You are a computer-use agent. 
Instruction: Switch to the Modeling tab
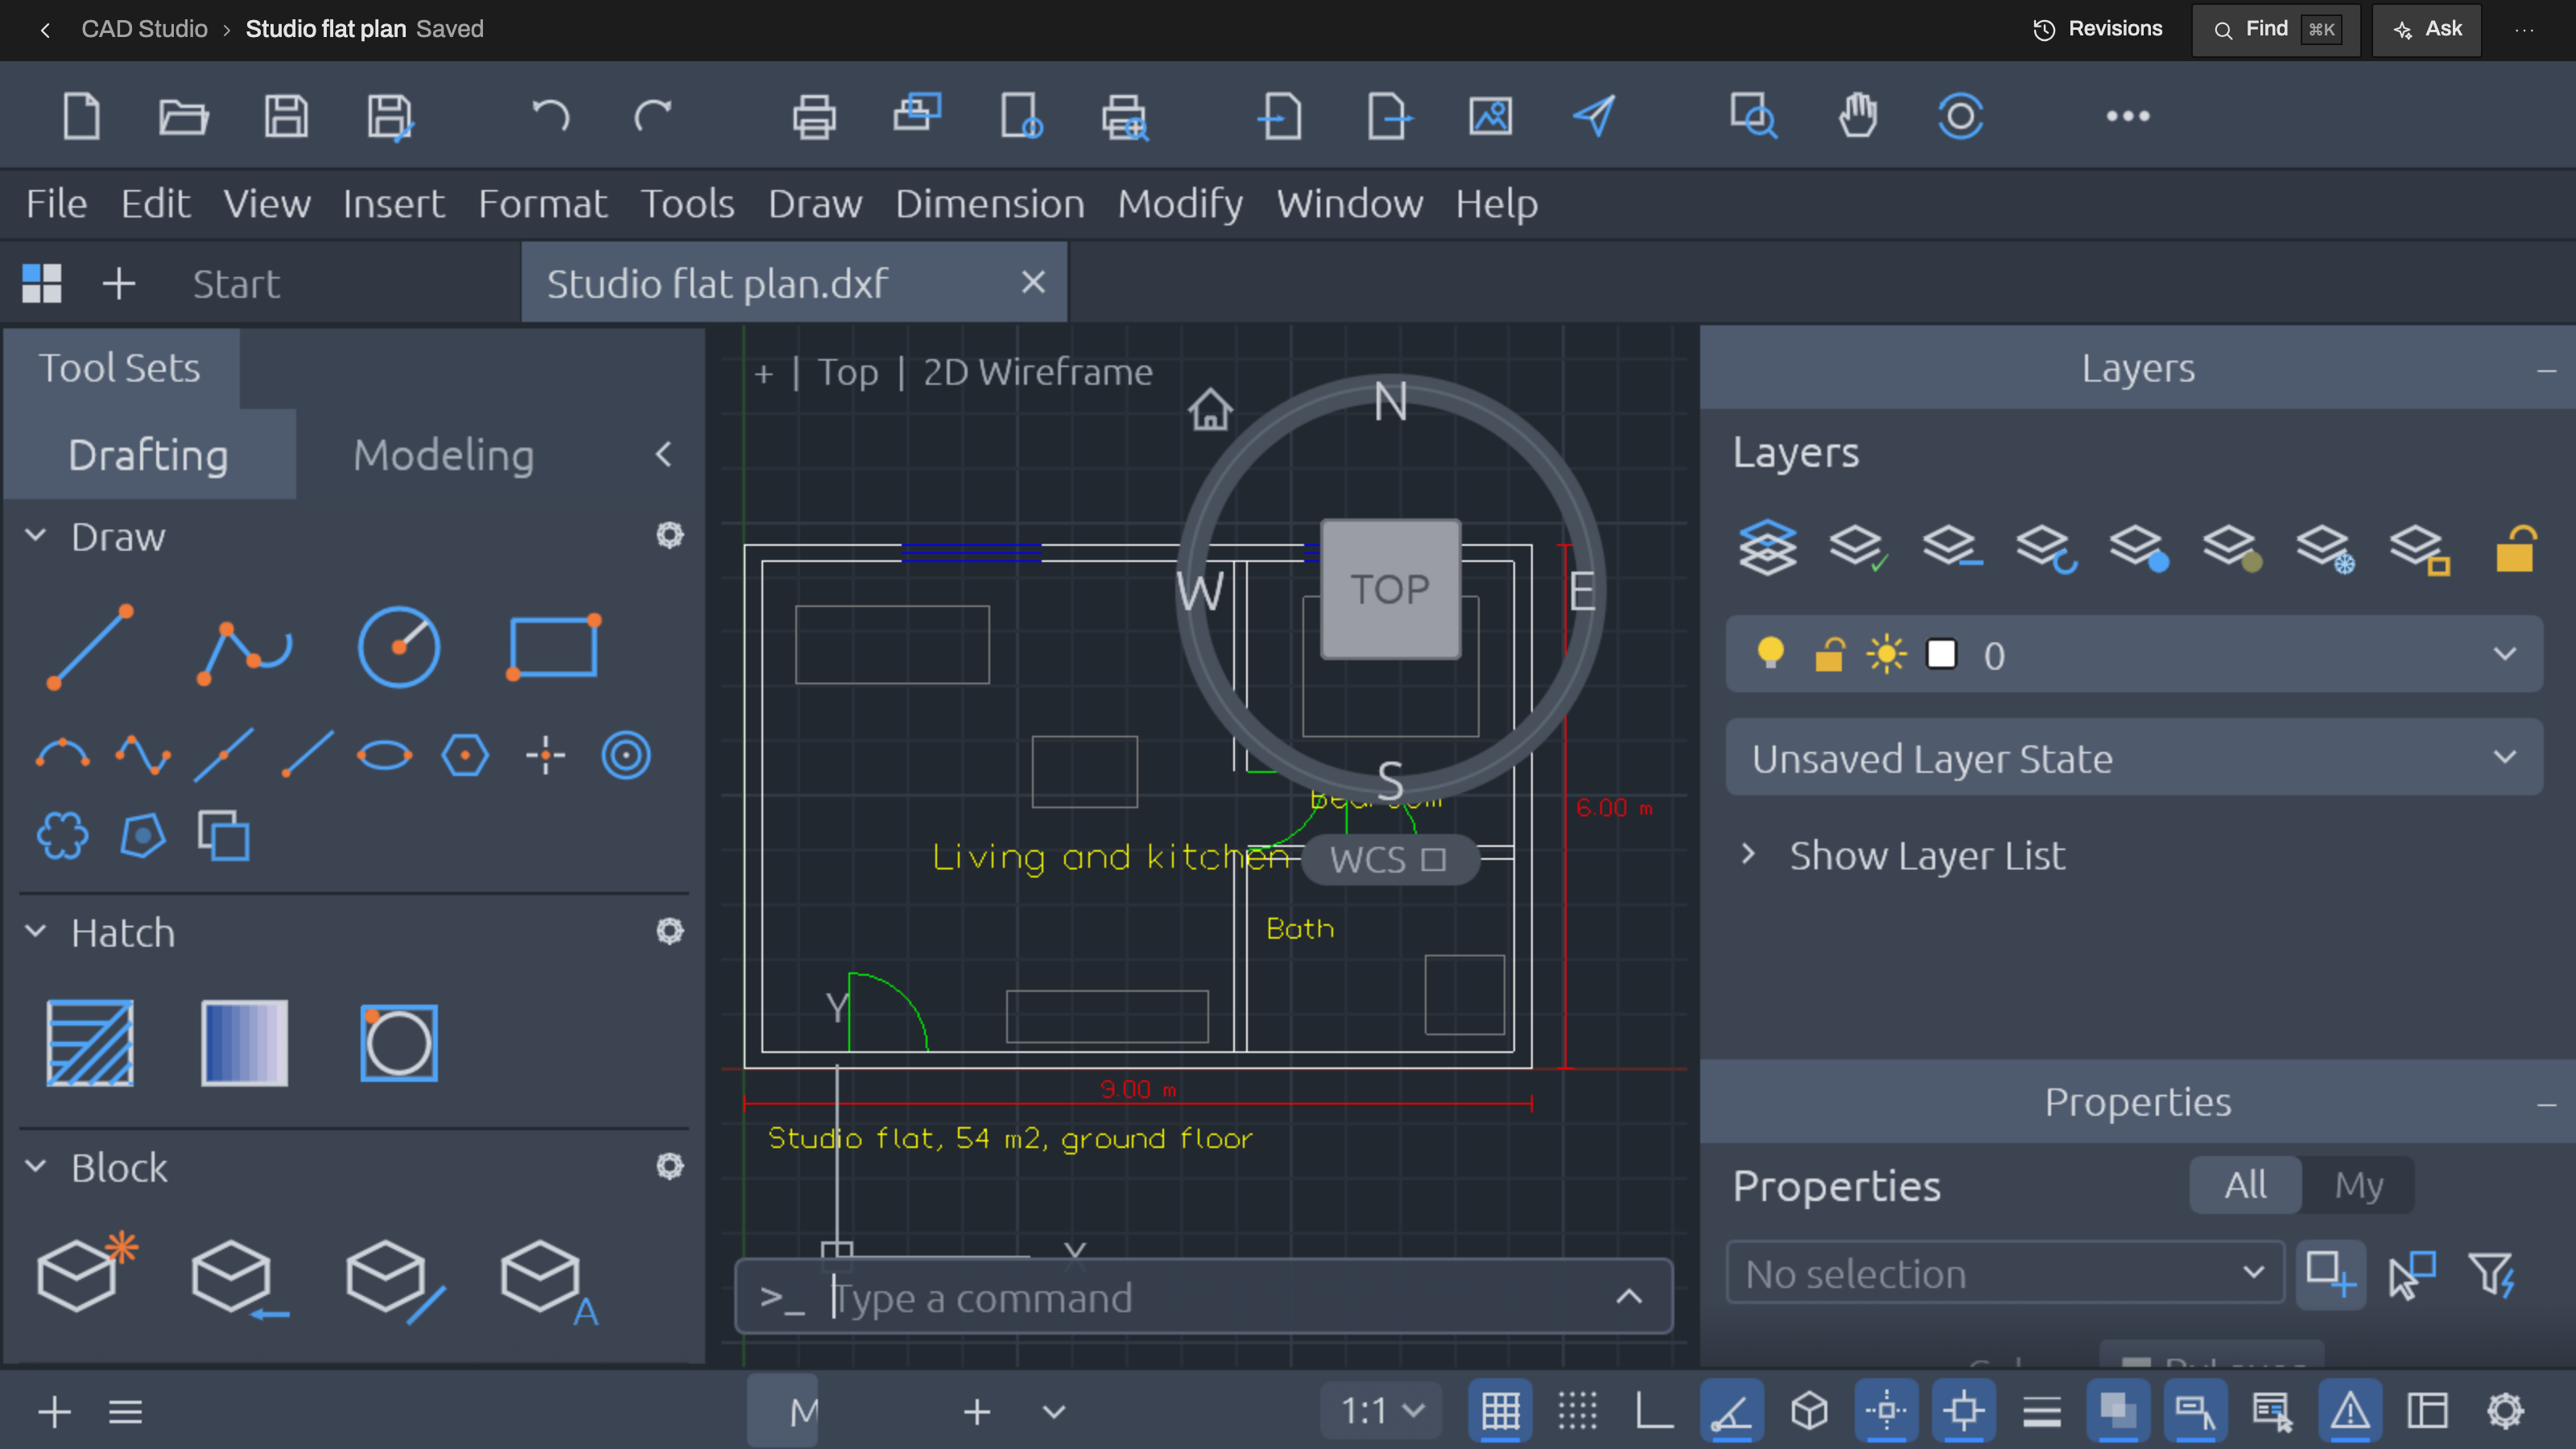[x=443, y=455]
